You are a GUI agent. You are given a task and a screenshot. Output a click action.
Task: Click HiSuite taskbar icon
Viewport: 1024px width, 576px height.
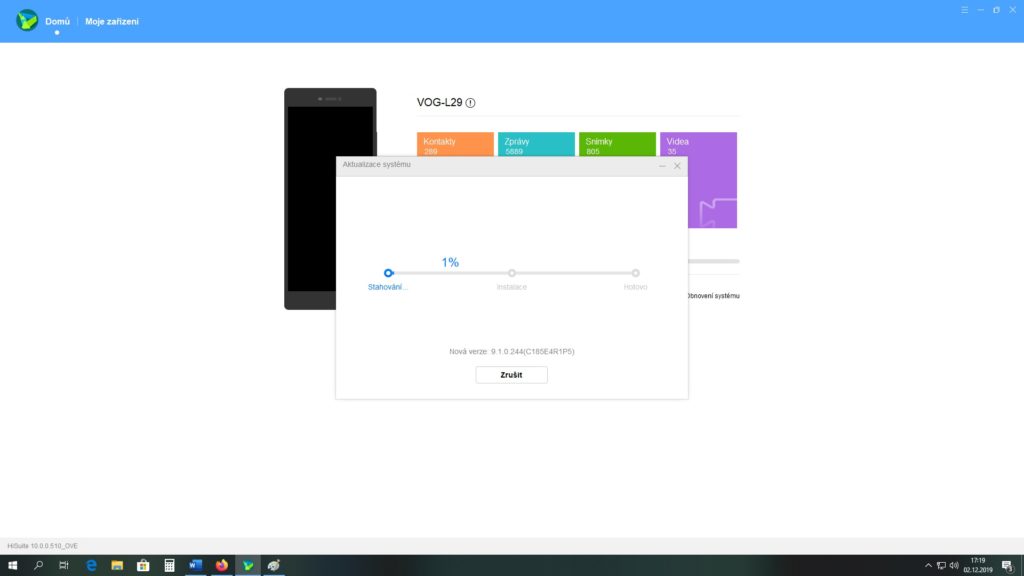[248, 566]
